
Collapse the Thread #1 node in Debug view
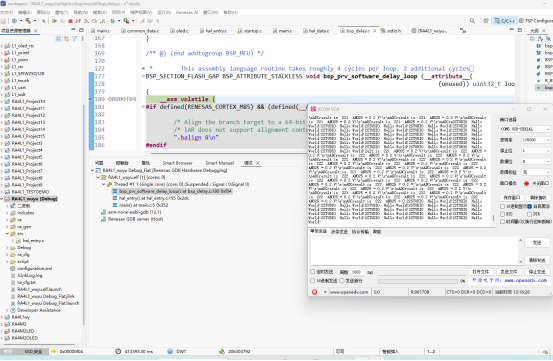104,184
